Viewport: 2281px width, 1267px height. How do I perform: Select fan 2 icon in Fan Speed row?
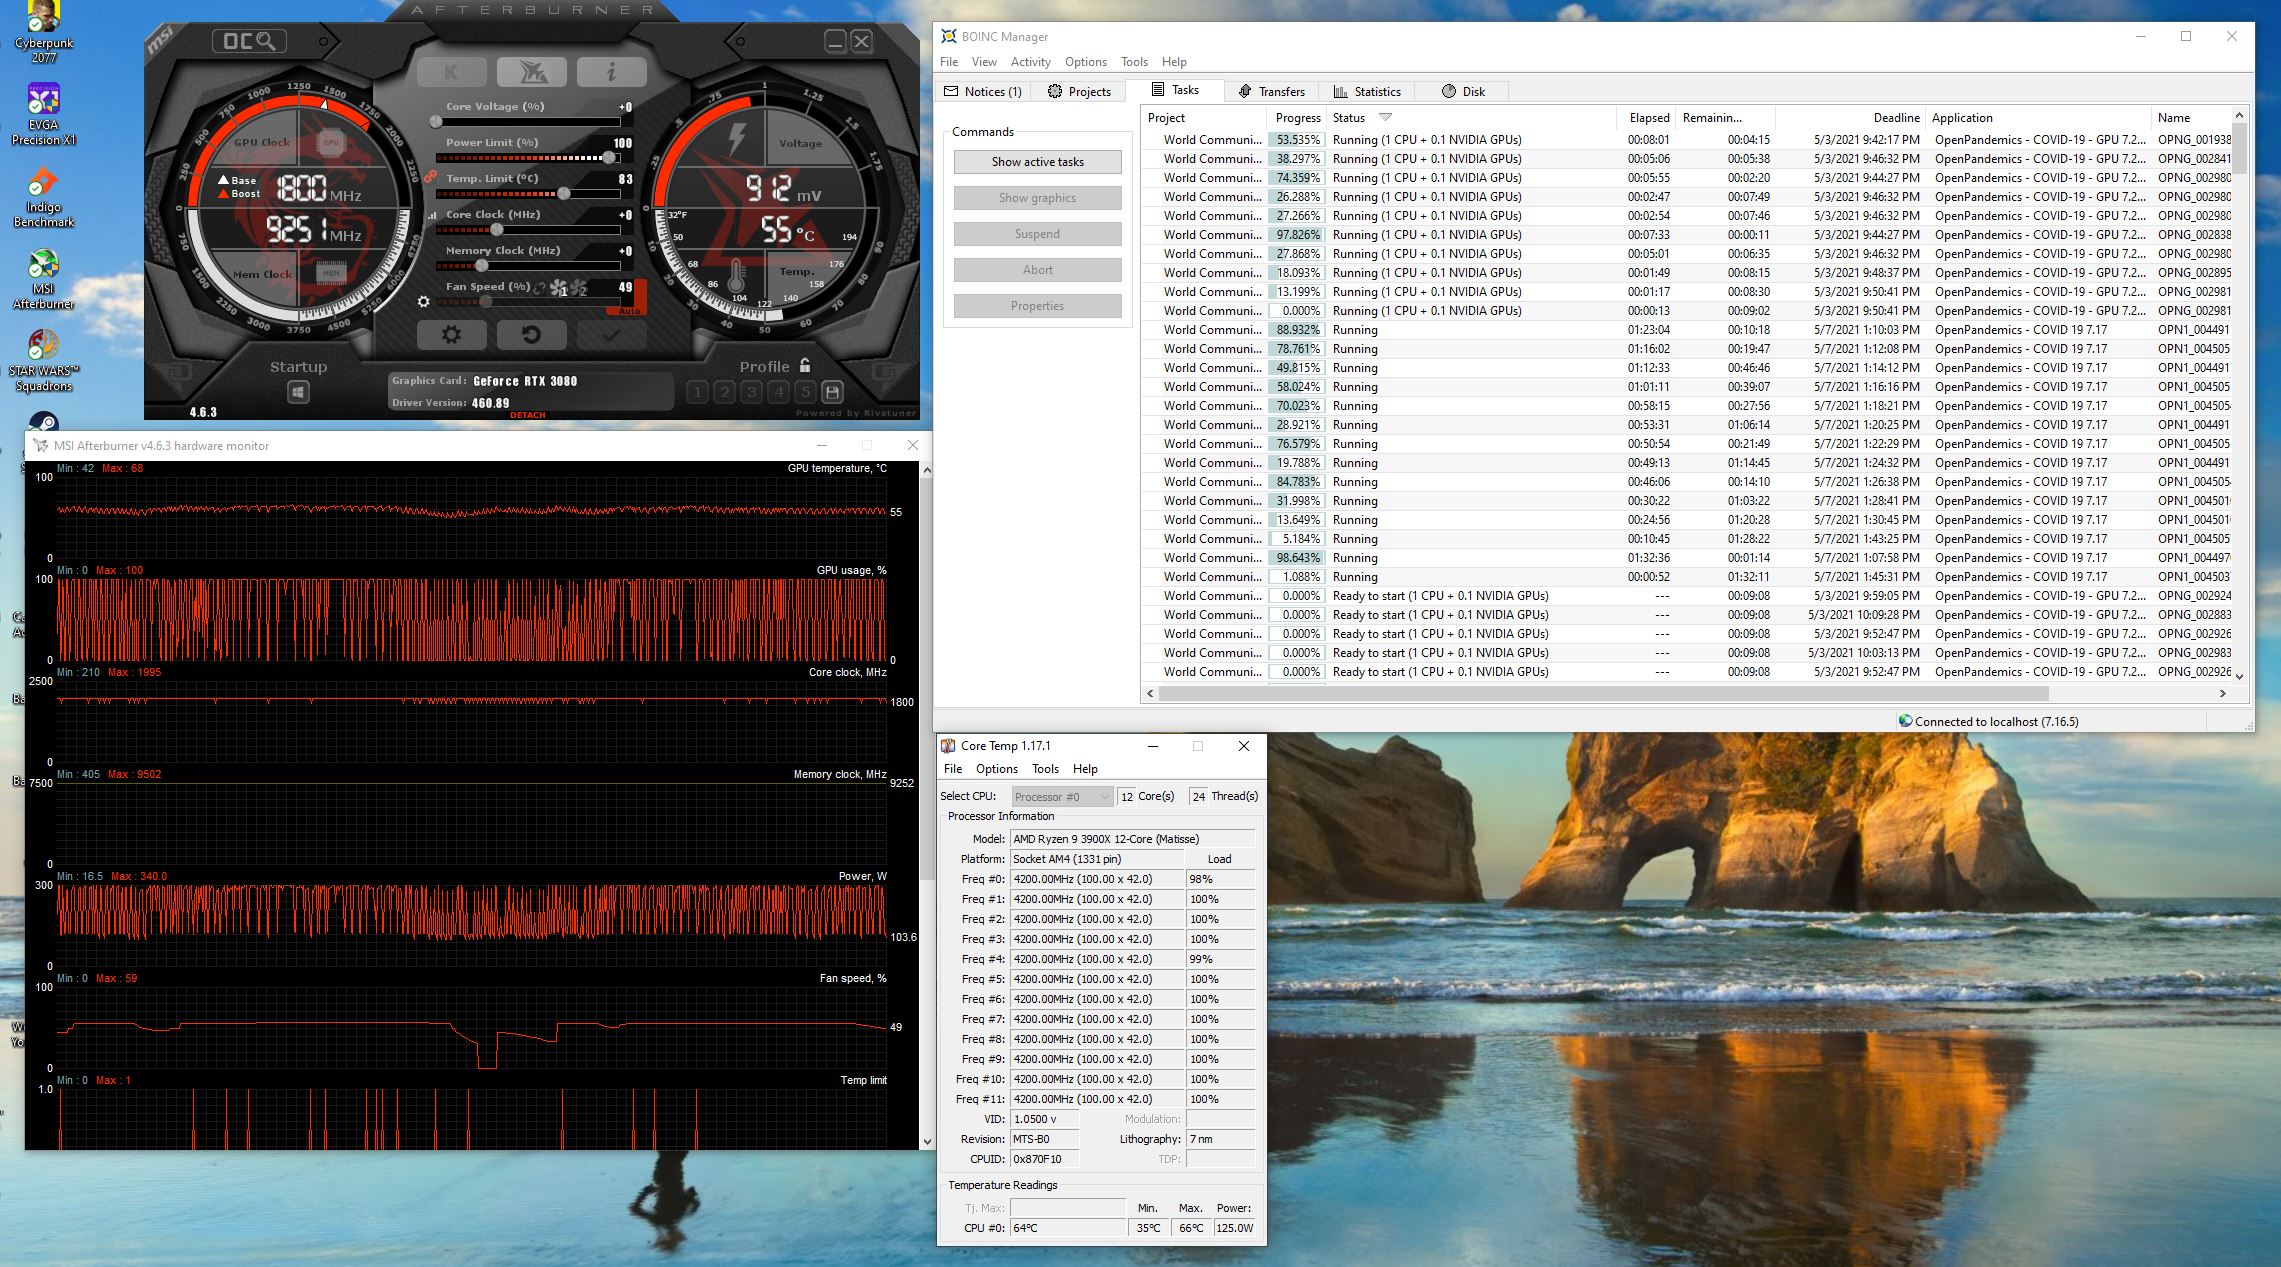(578, 289)
